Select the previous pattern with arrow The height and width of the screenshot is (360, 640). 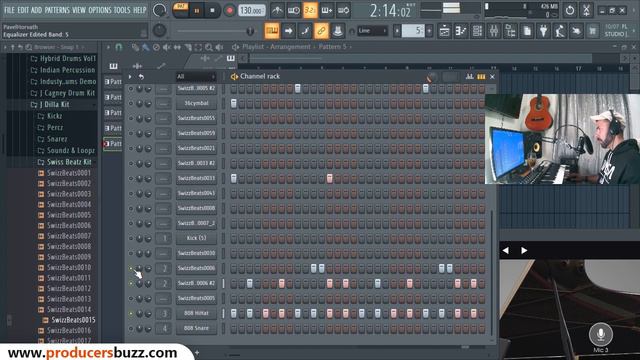tap(397, 31)
